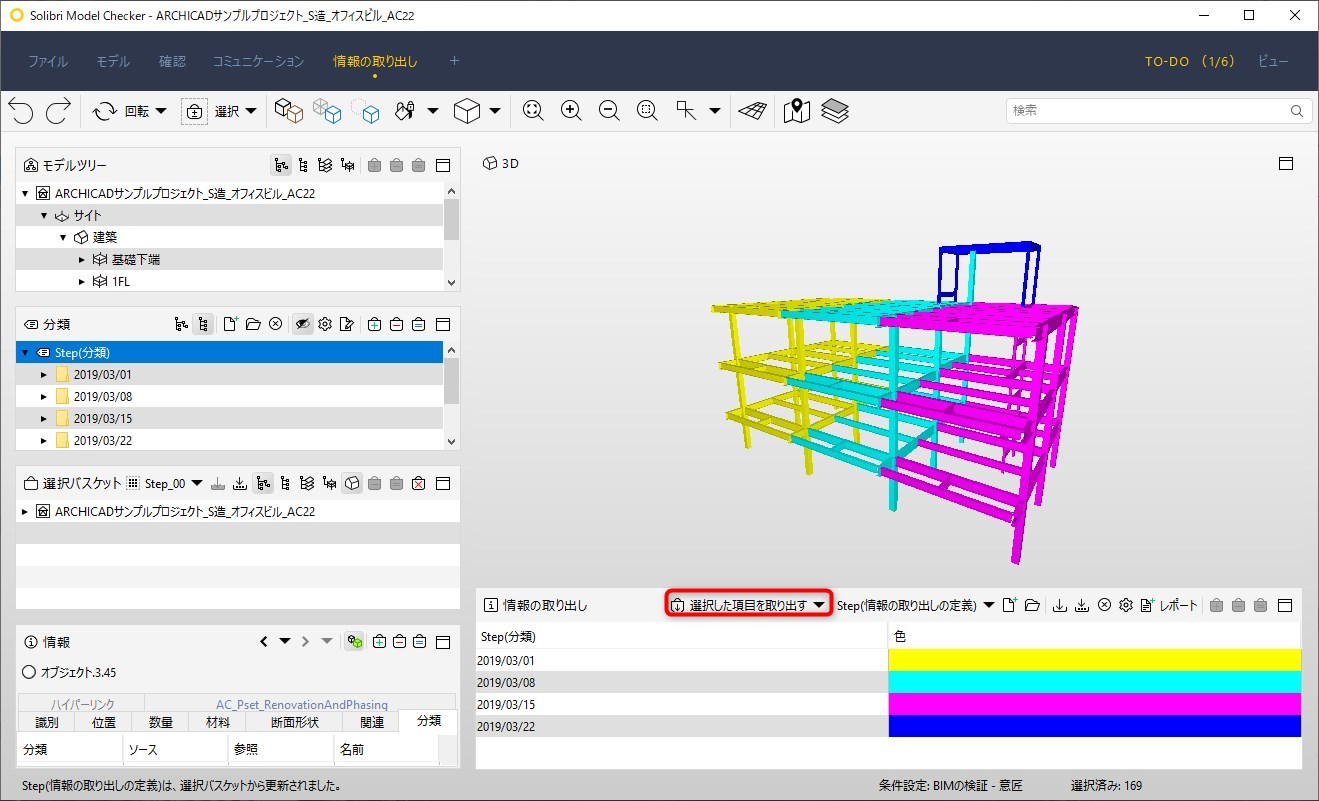The image size is (1319, 801).
Task: Click the レポート report button
Action: point(1169,605)
